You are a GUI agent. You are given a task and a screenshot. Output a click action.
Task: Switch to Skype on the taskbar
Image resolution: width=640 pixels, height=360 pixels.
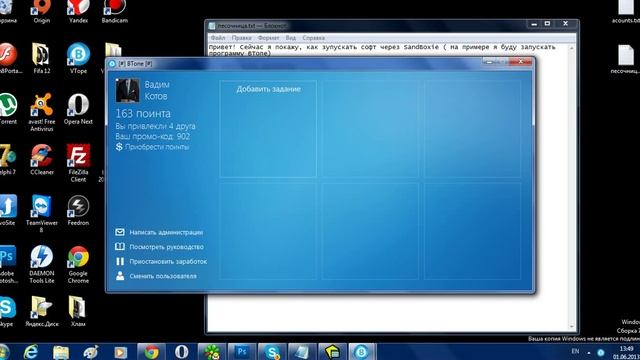pyautogui.click(x=272, y=352)
